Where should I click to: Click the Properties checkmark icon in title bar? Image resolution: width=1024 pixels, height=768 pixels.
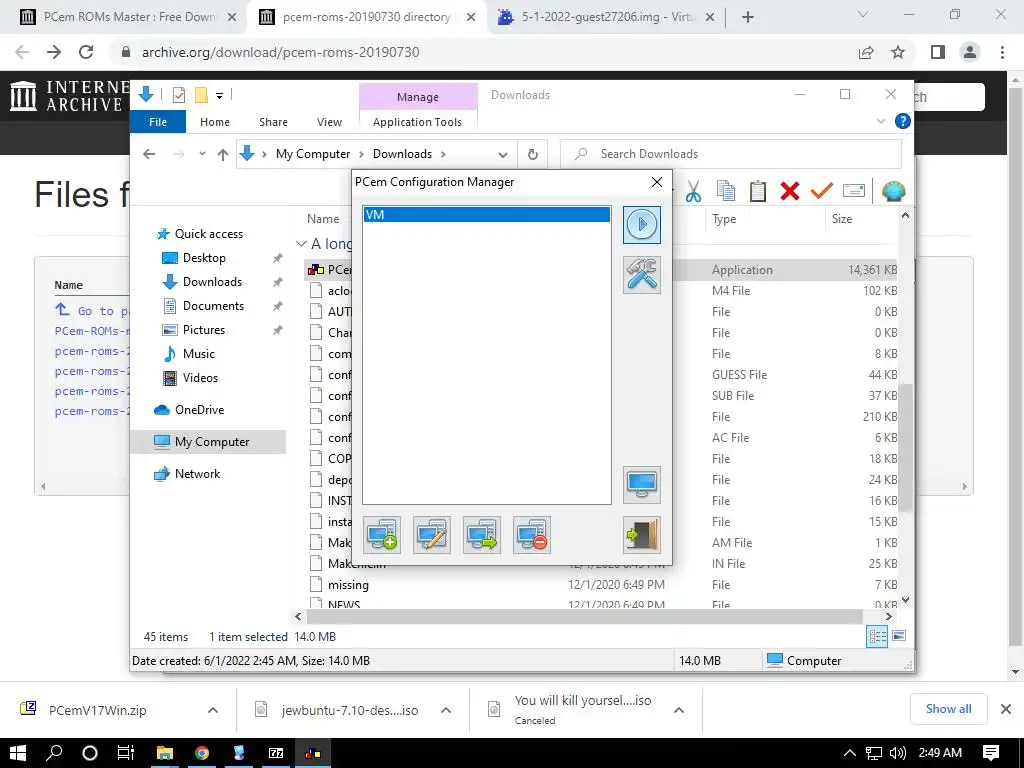(178, 95)
